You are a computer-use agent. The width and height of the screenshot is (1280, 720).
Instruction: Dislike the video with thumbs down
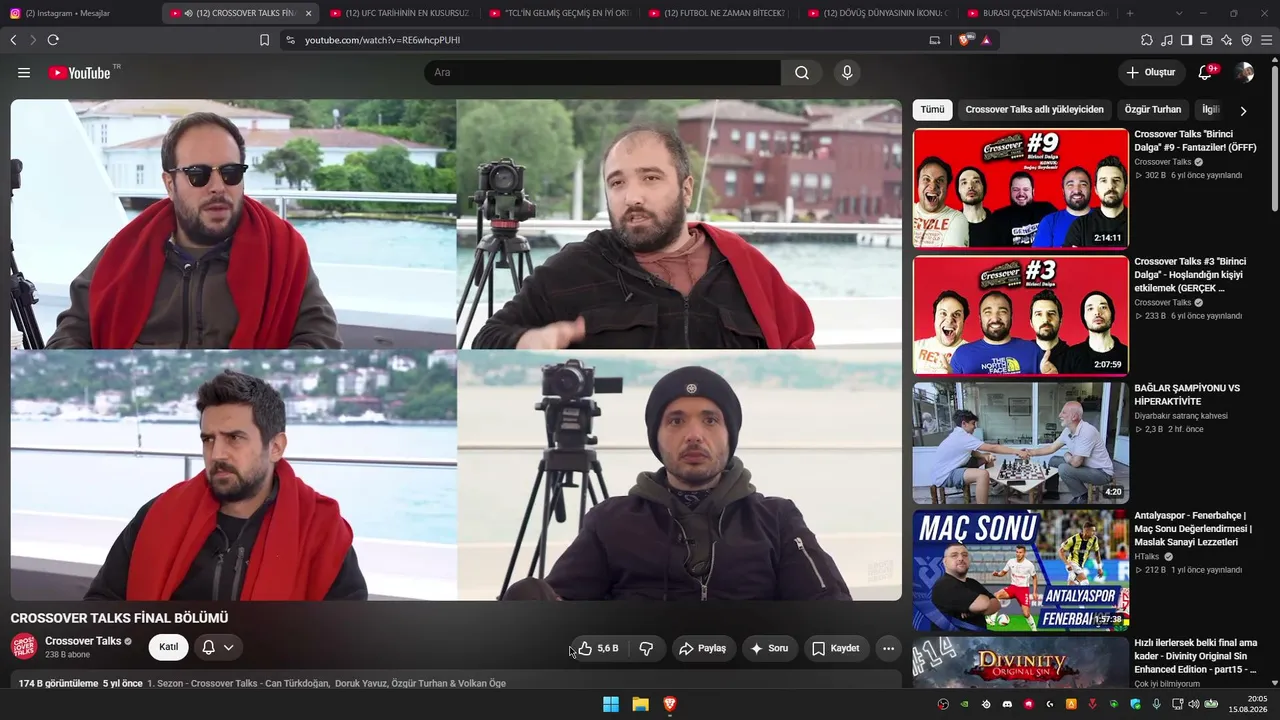tap(646, 648)
